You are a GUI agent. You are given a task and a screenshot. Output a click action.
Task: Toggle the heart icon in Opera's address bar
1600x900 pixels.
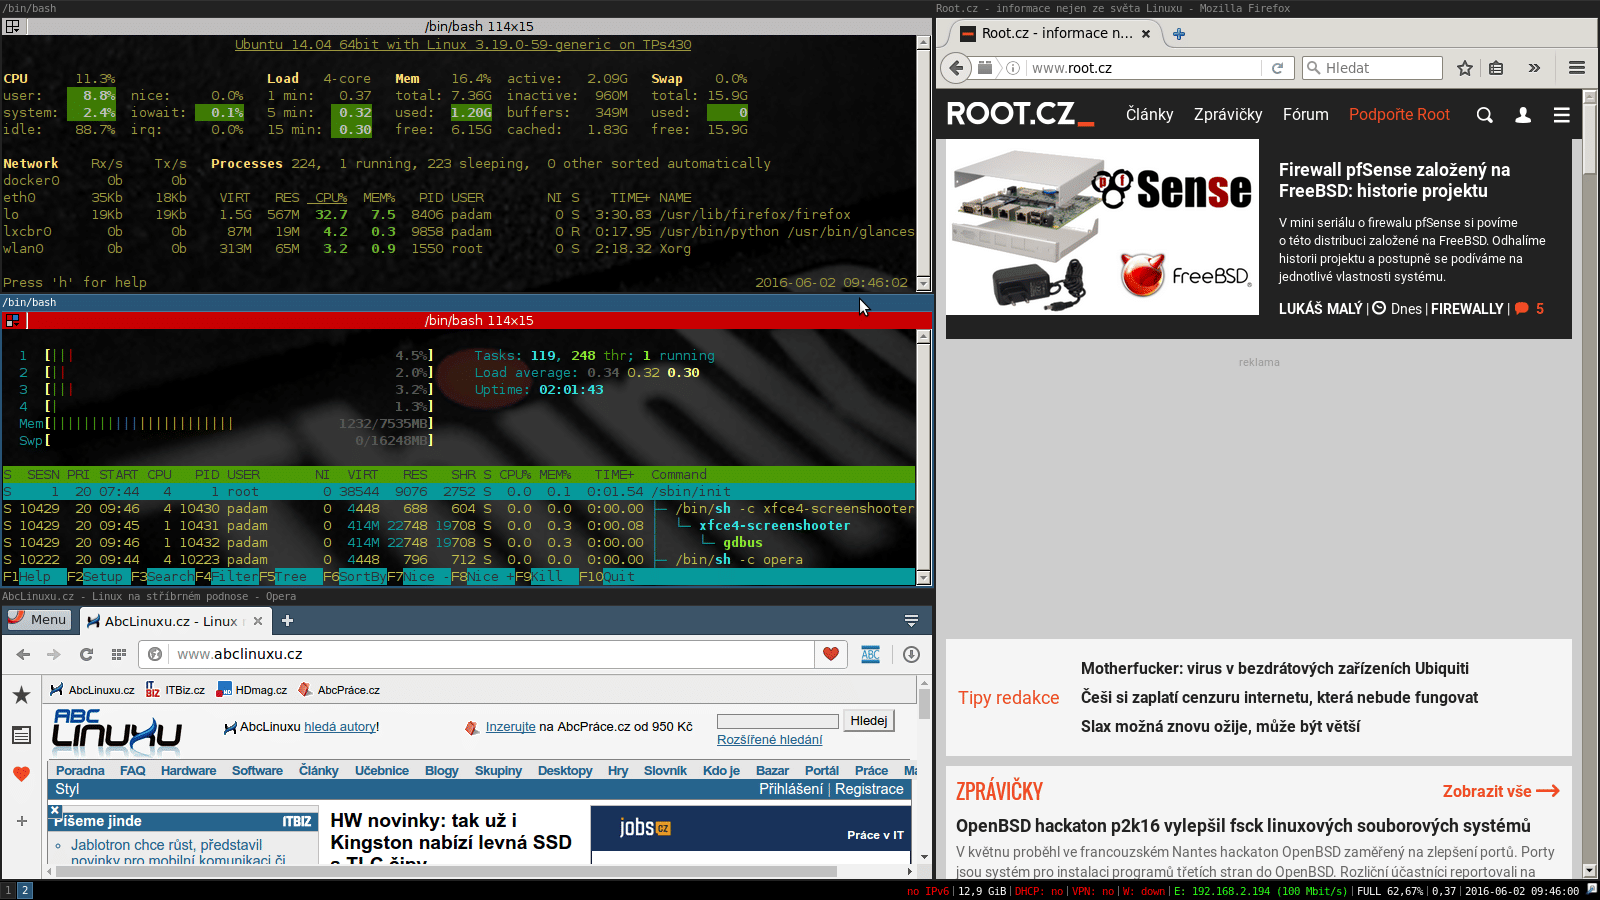[830, 654]
